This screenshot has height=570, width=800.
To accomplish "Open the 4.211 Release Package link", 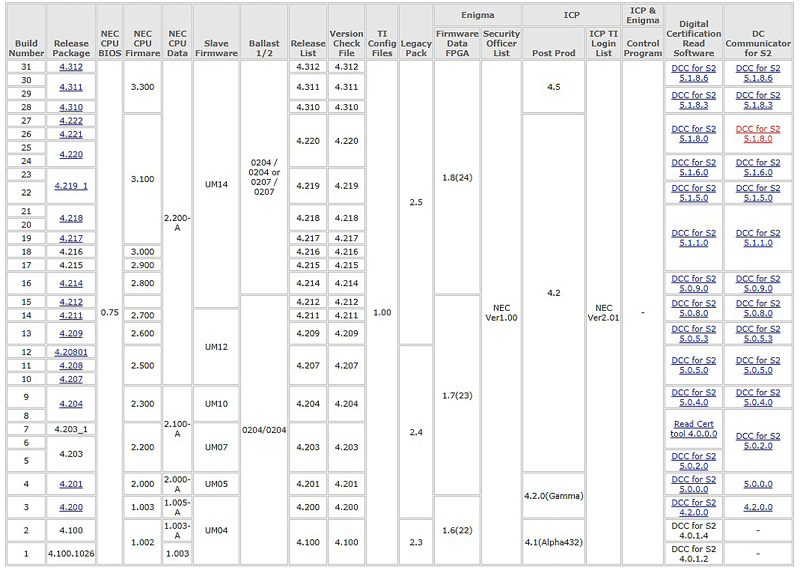I will (x=71, y=315).
